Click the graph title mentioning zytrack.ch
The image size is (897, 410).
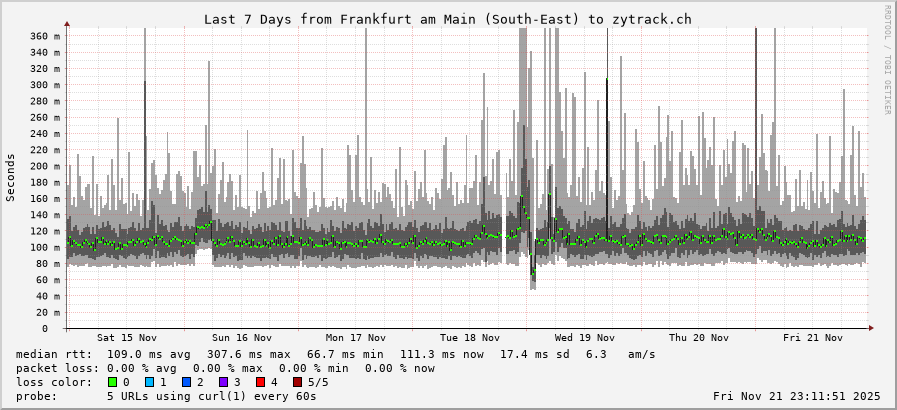click(x=447, y=19)
